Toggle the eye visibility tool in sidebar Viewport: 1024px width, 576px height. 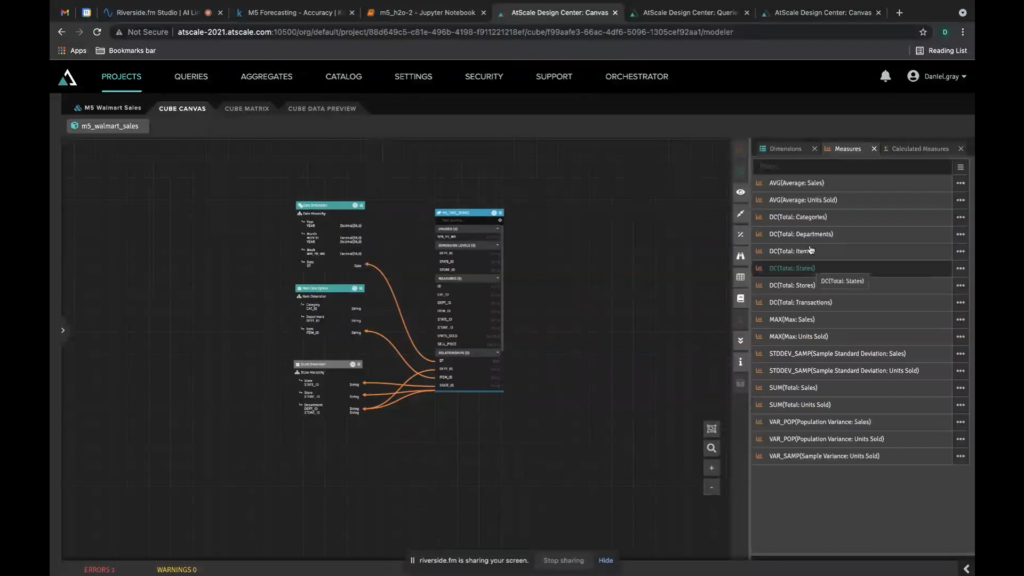(x=741, y=192)
